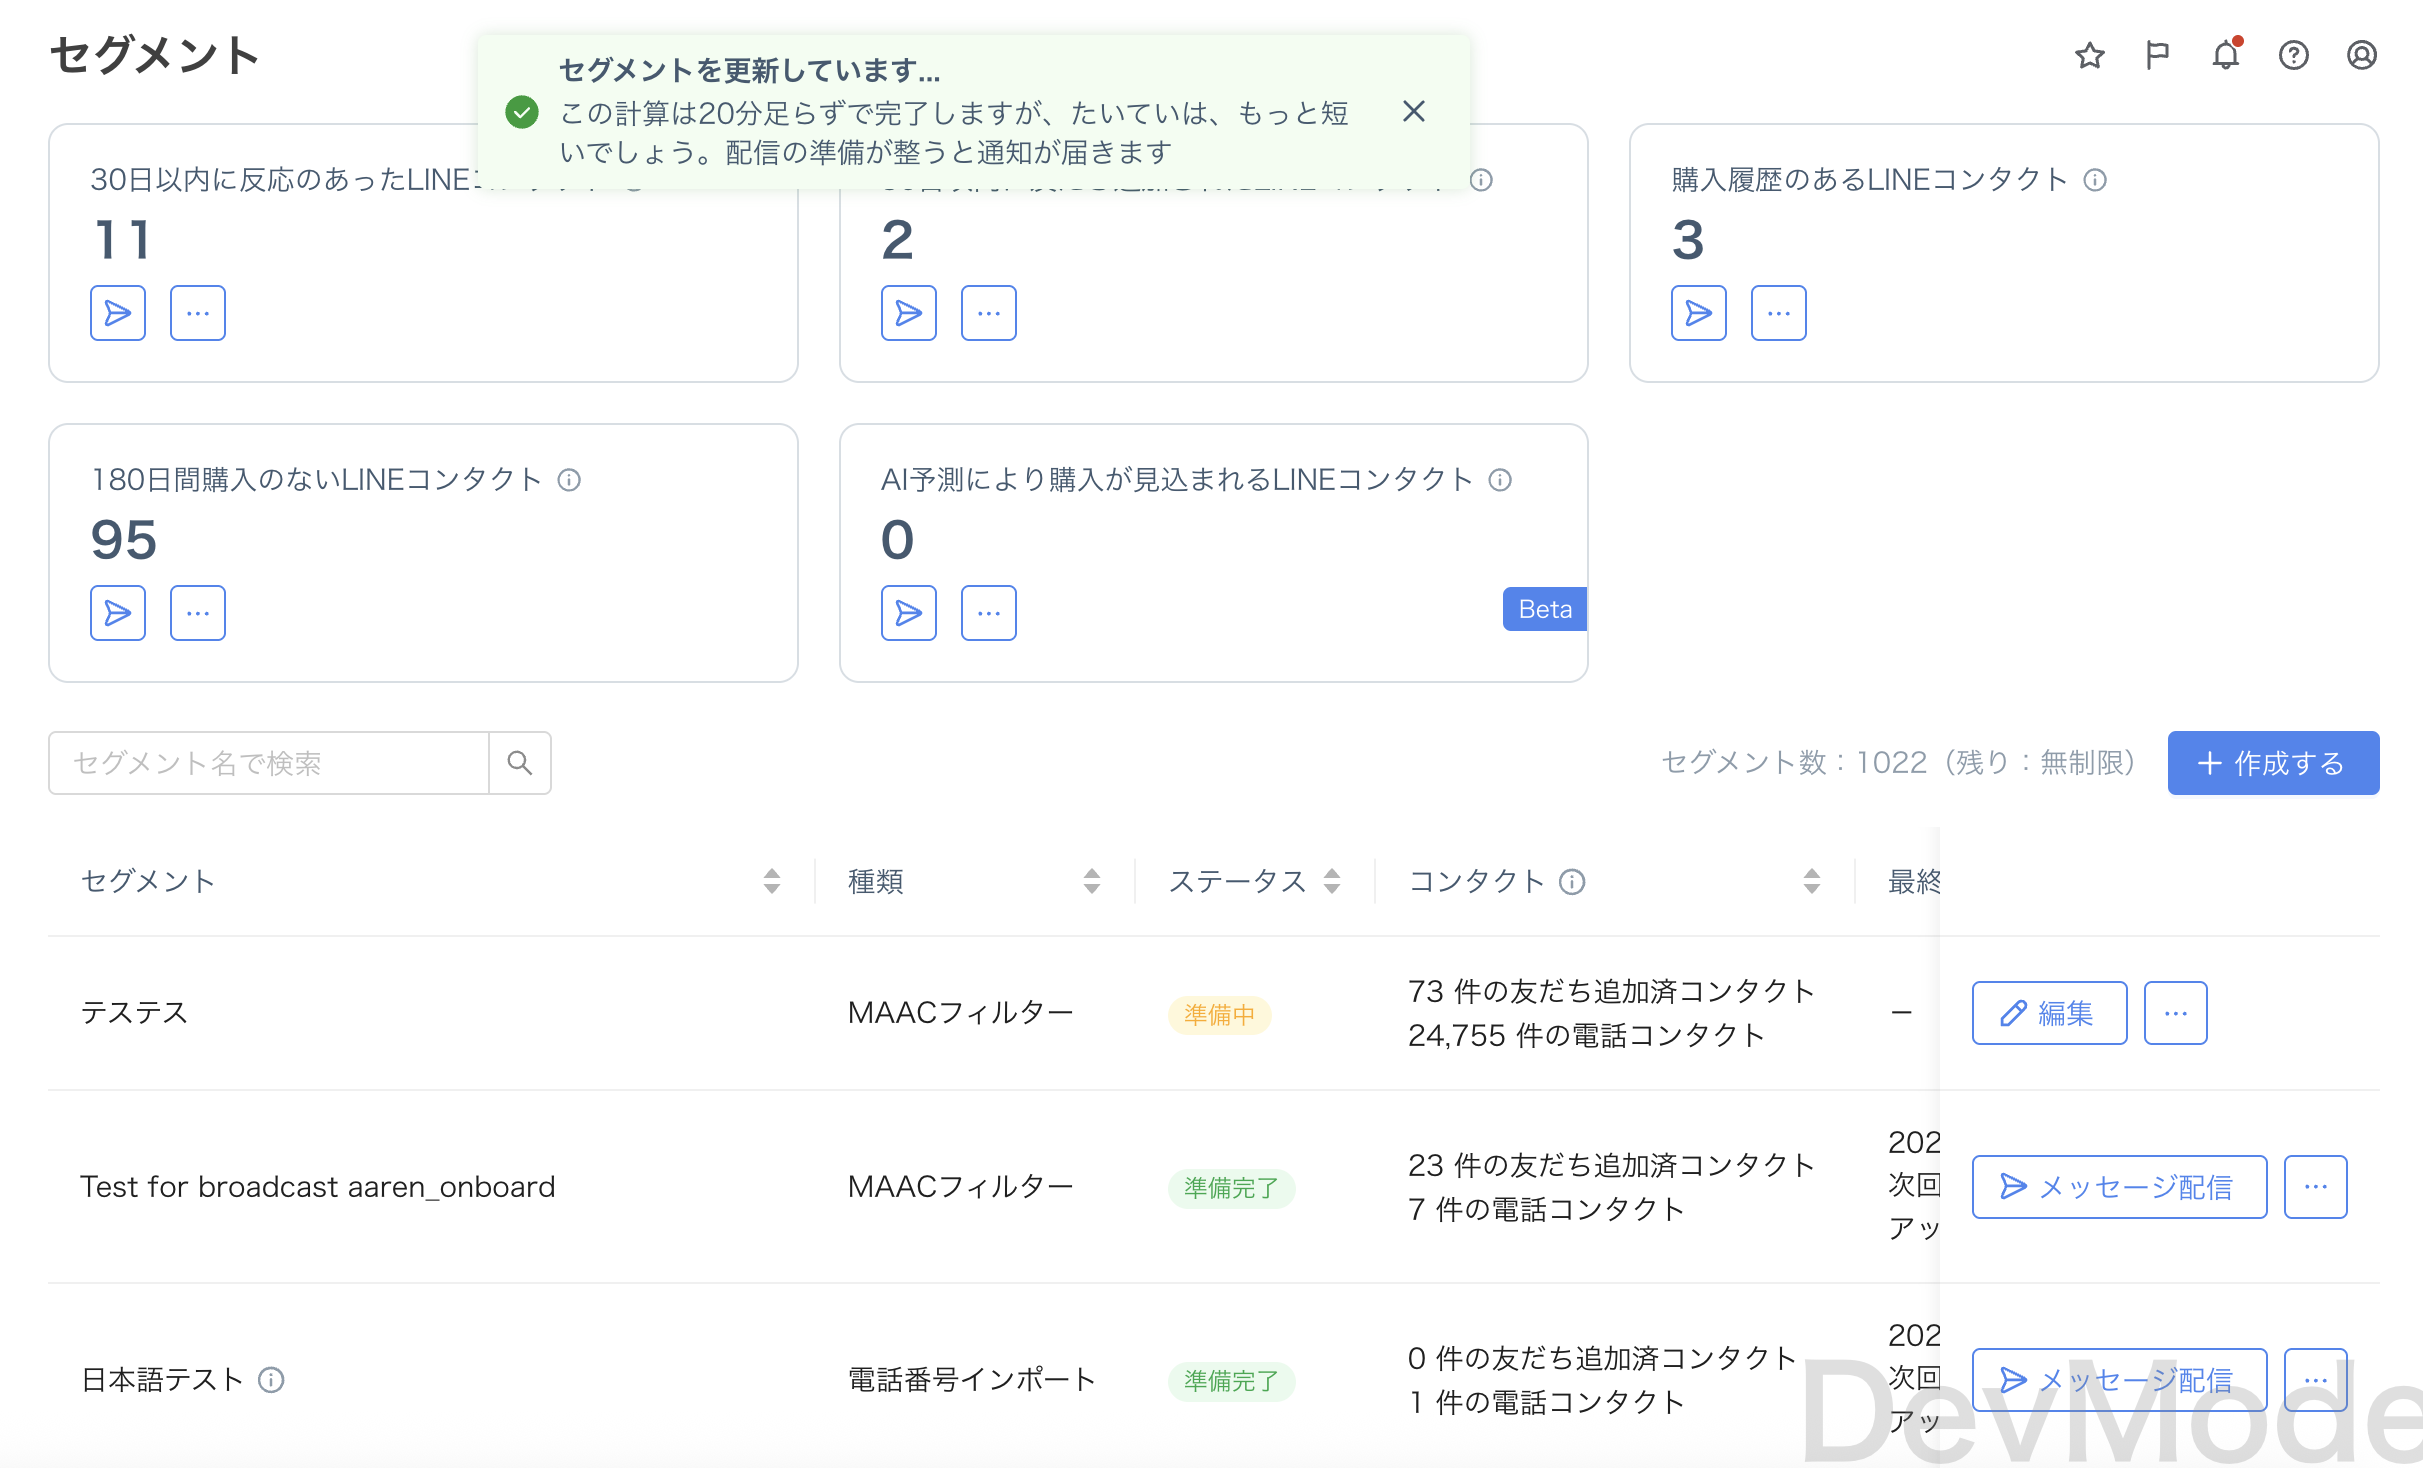Sort table by セグメント column
Screen dimensions: 2423x1468
click(771, 881)
